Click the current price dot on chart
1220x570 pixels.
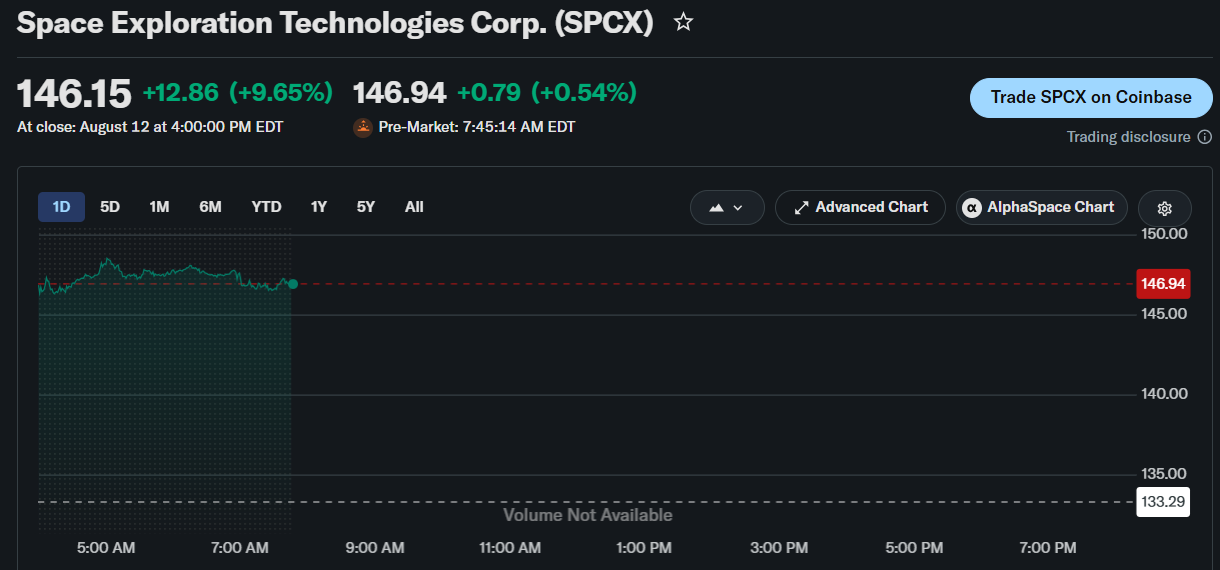coord(293,284)
